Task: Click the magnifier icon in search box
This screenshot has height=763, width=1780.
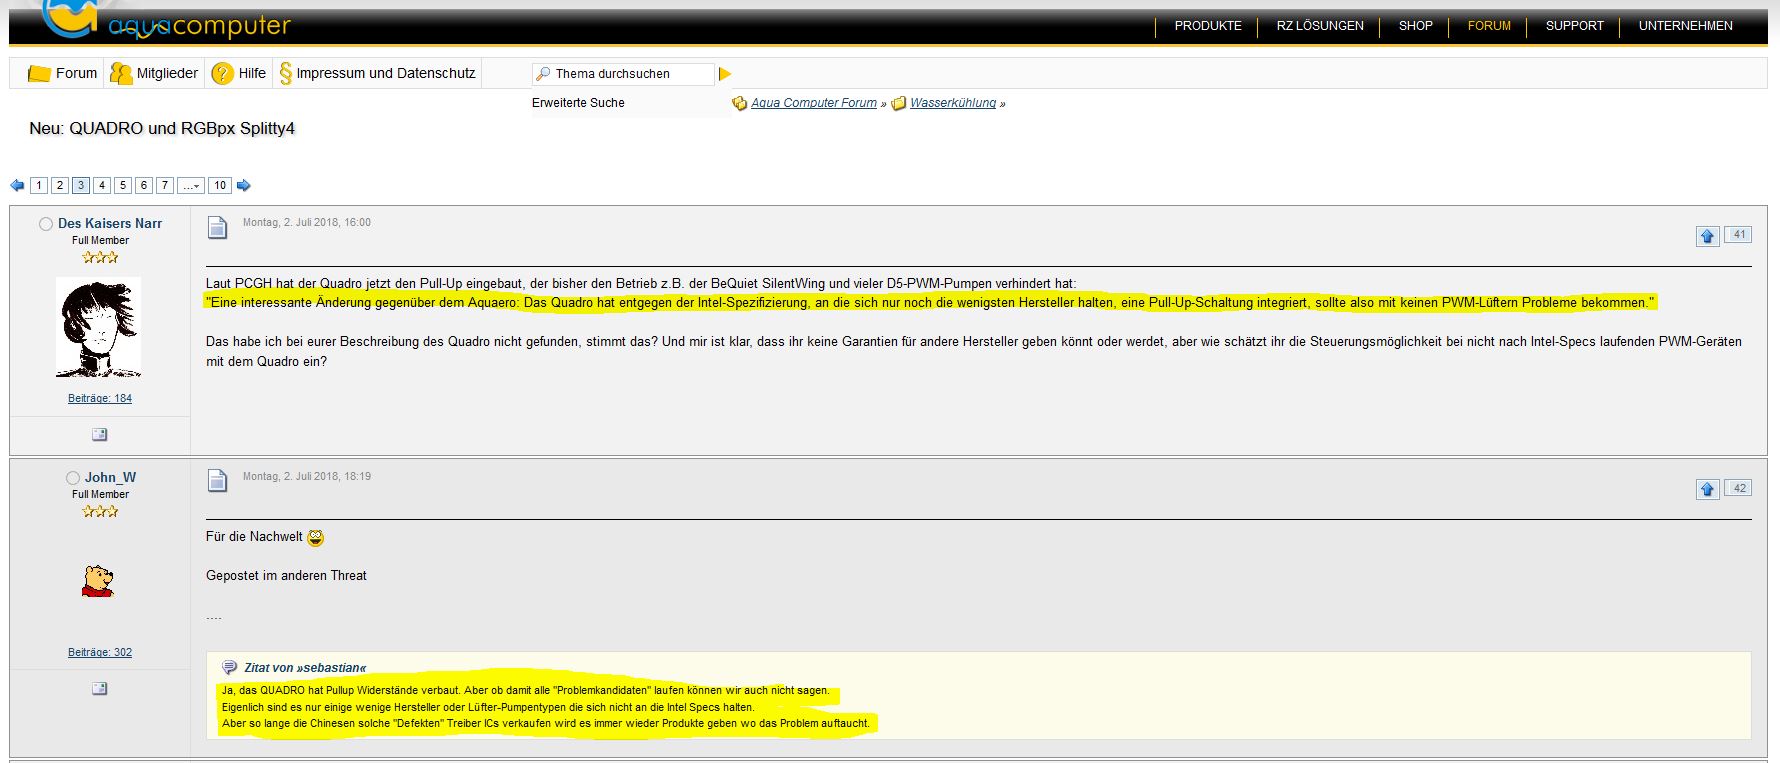Action: 543,74
